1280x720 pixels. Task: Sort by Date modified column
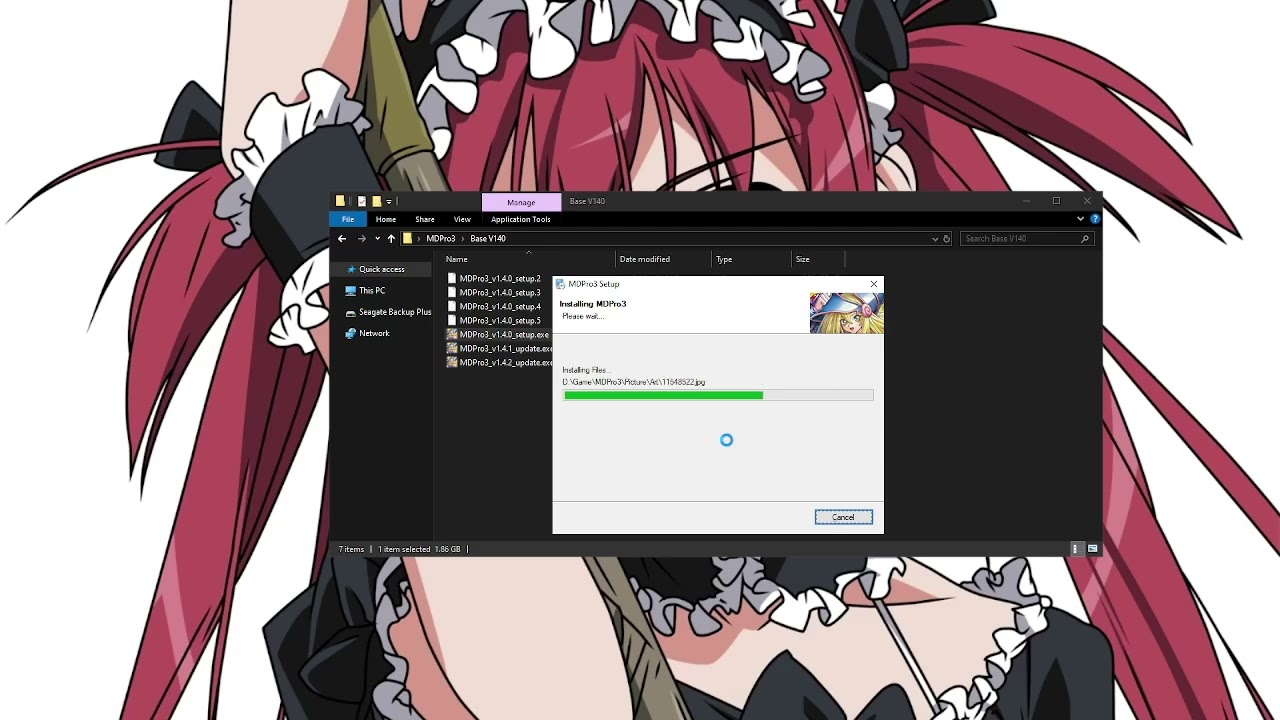pos(645,259)
